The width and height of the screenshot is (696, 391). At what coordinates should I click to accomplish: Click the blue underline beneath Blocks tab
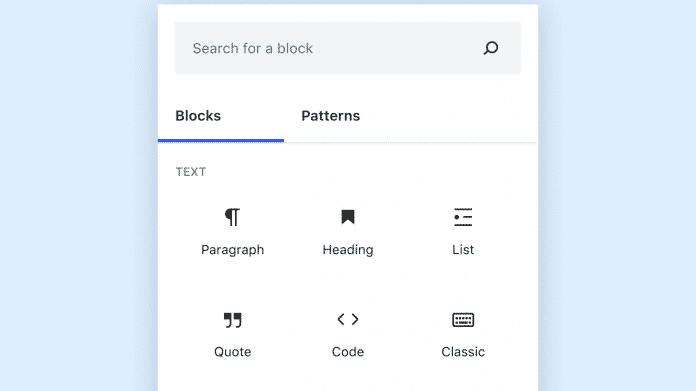[221, 141]
